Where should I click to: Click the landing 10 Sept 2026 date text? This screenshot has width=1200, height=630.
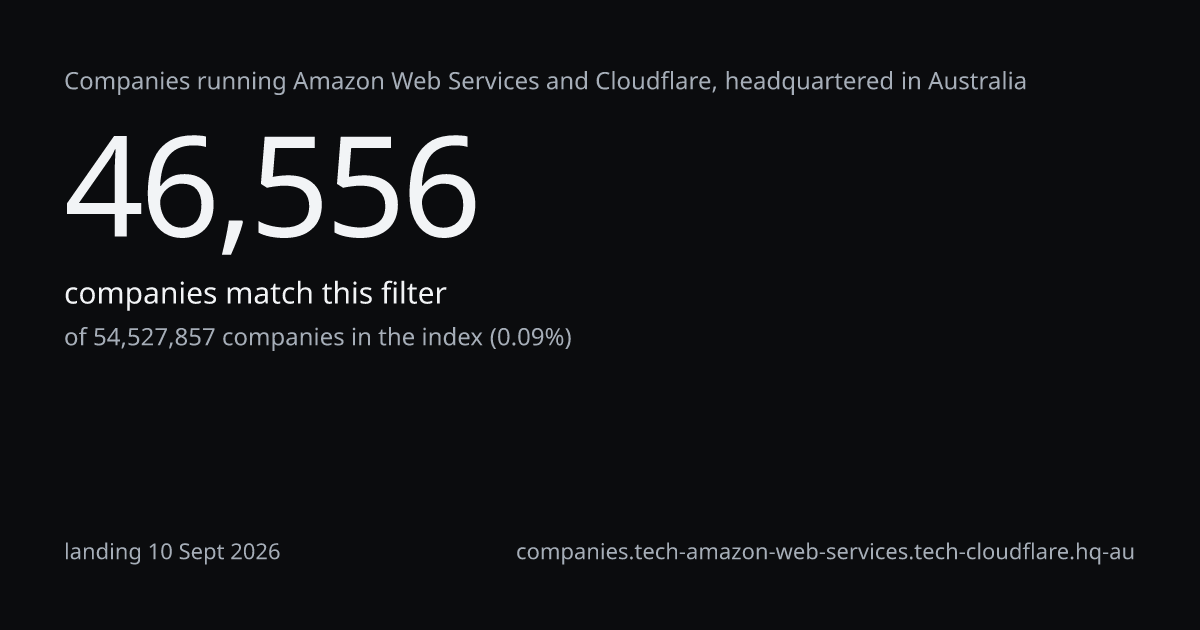(x=172, y=552)
